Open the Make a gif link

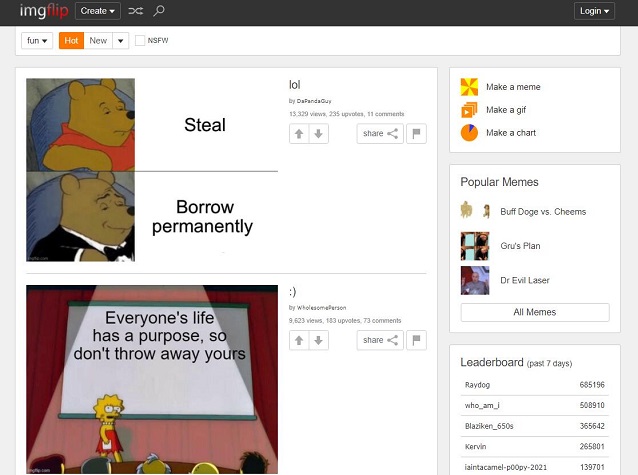506,110
